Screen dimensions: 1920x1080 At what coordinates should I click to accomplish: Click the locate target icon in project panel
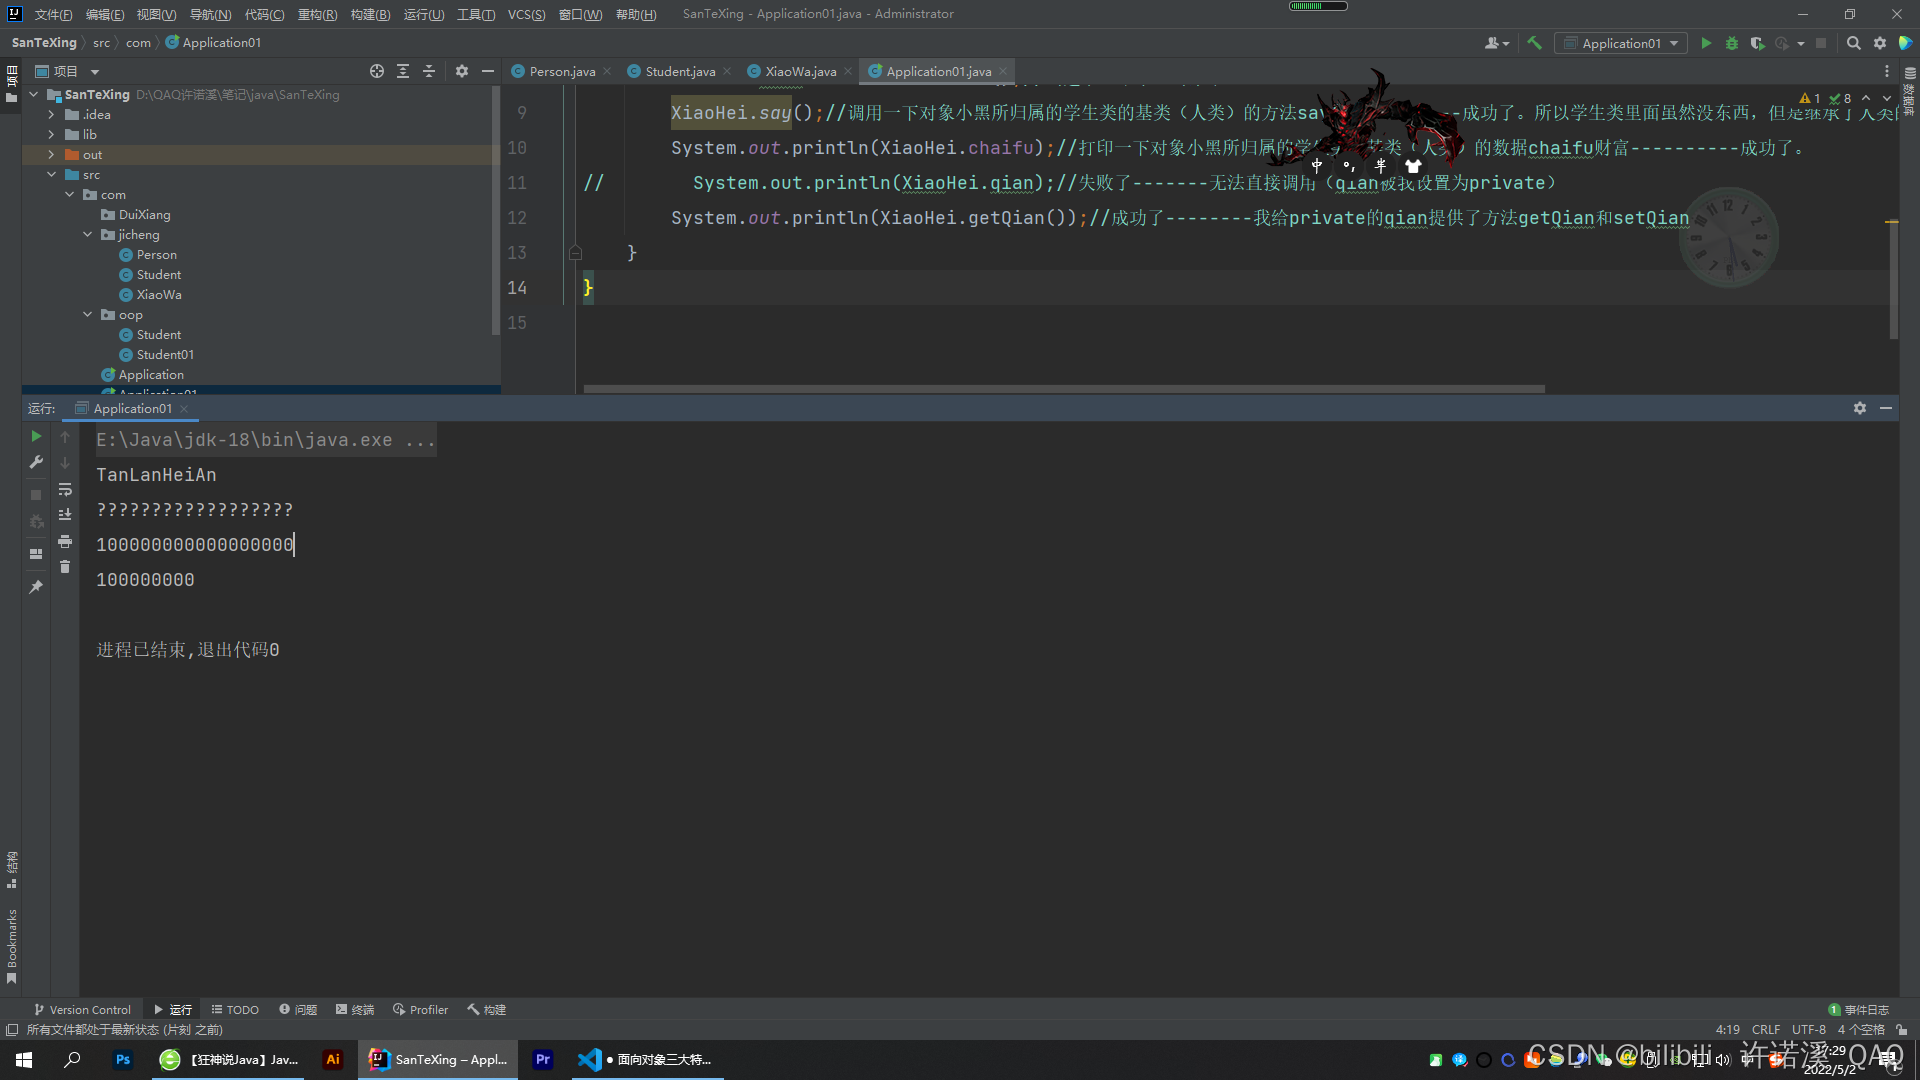click(x=376, y=71)
